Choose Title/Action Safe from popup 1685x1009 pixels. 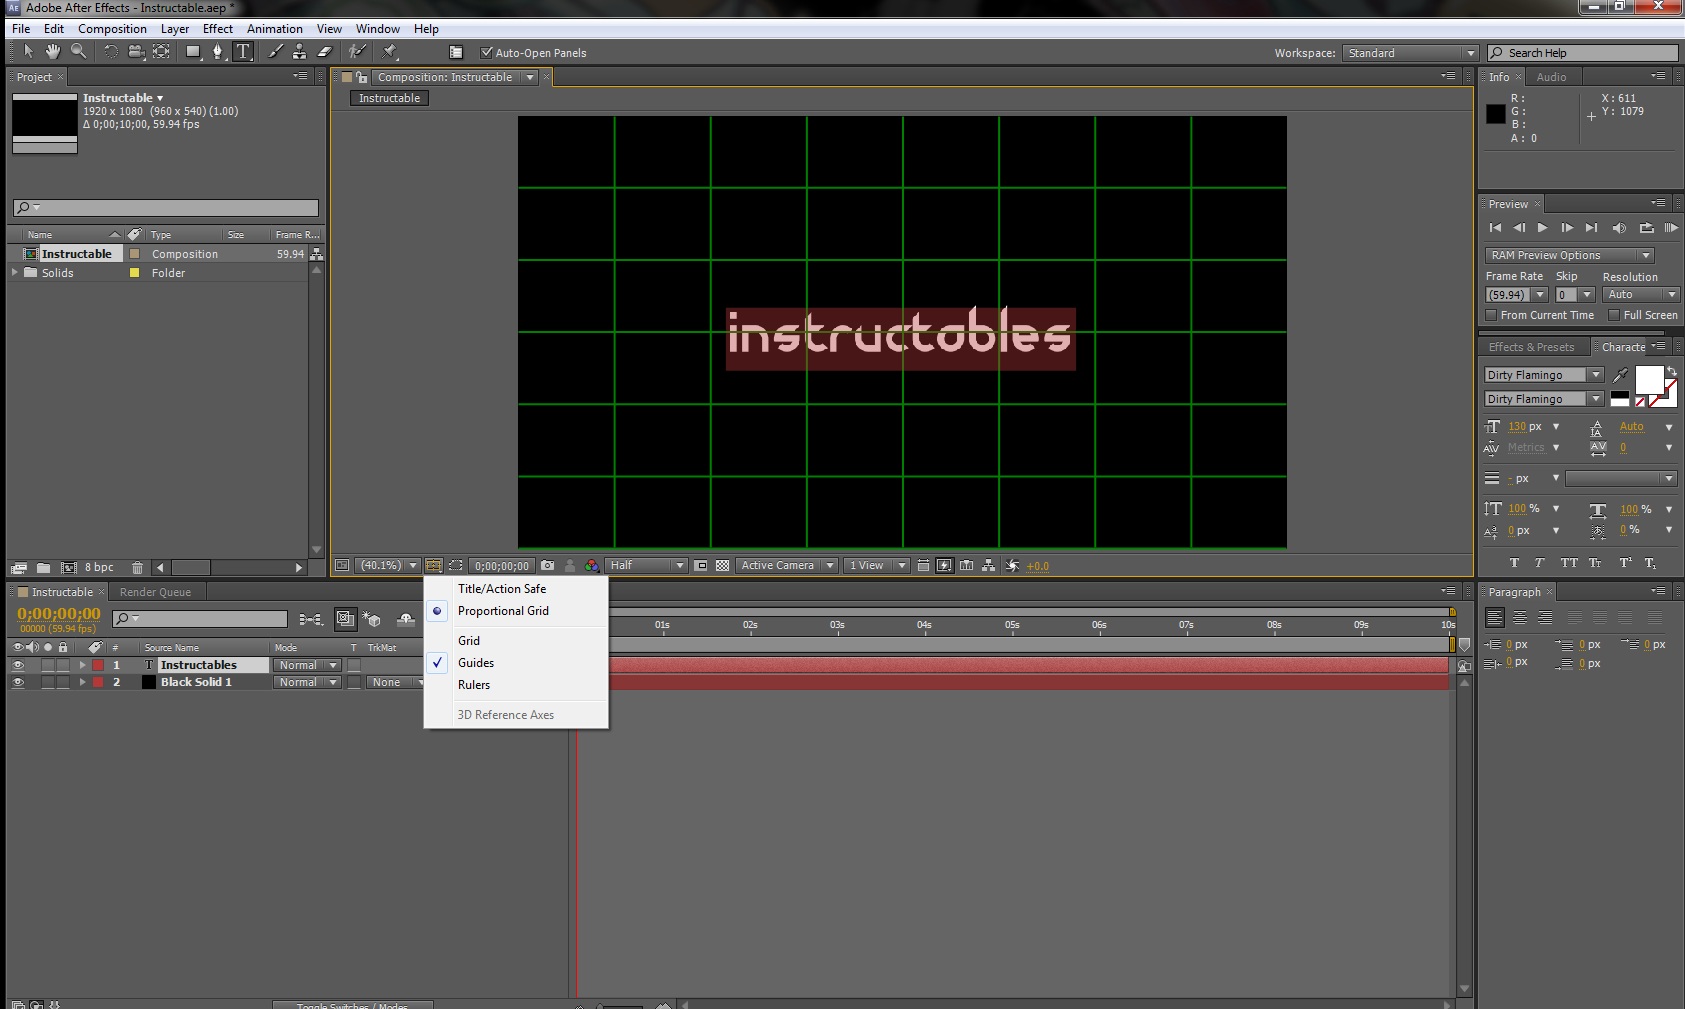pyautogui.click(x=501, y=589)
